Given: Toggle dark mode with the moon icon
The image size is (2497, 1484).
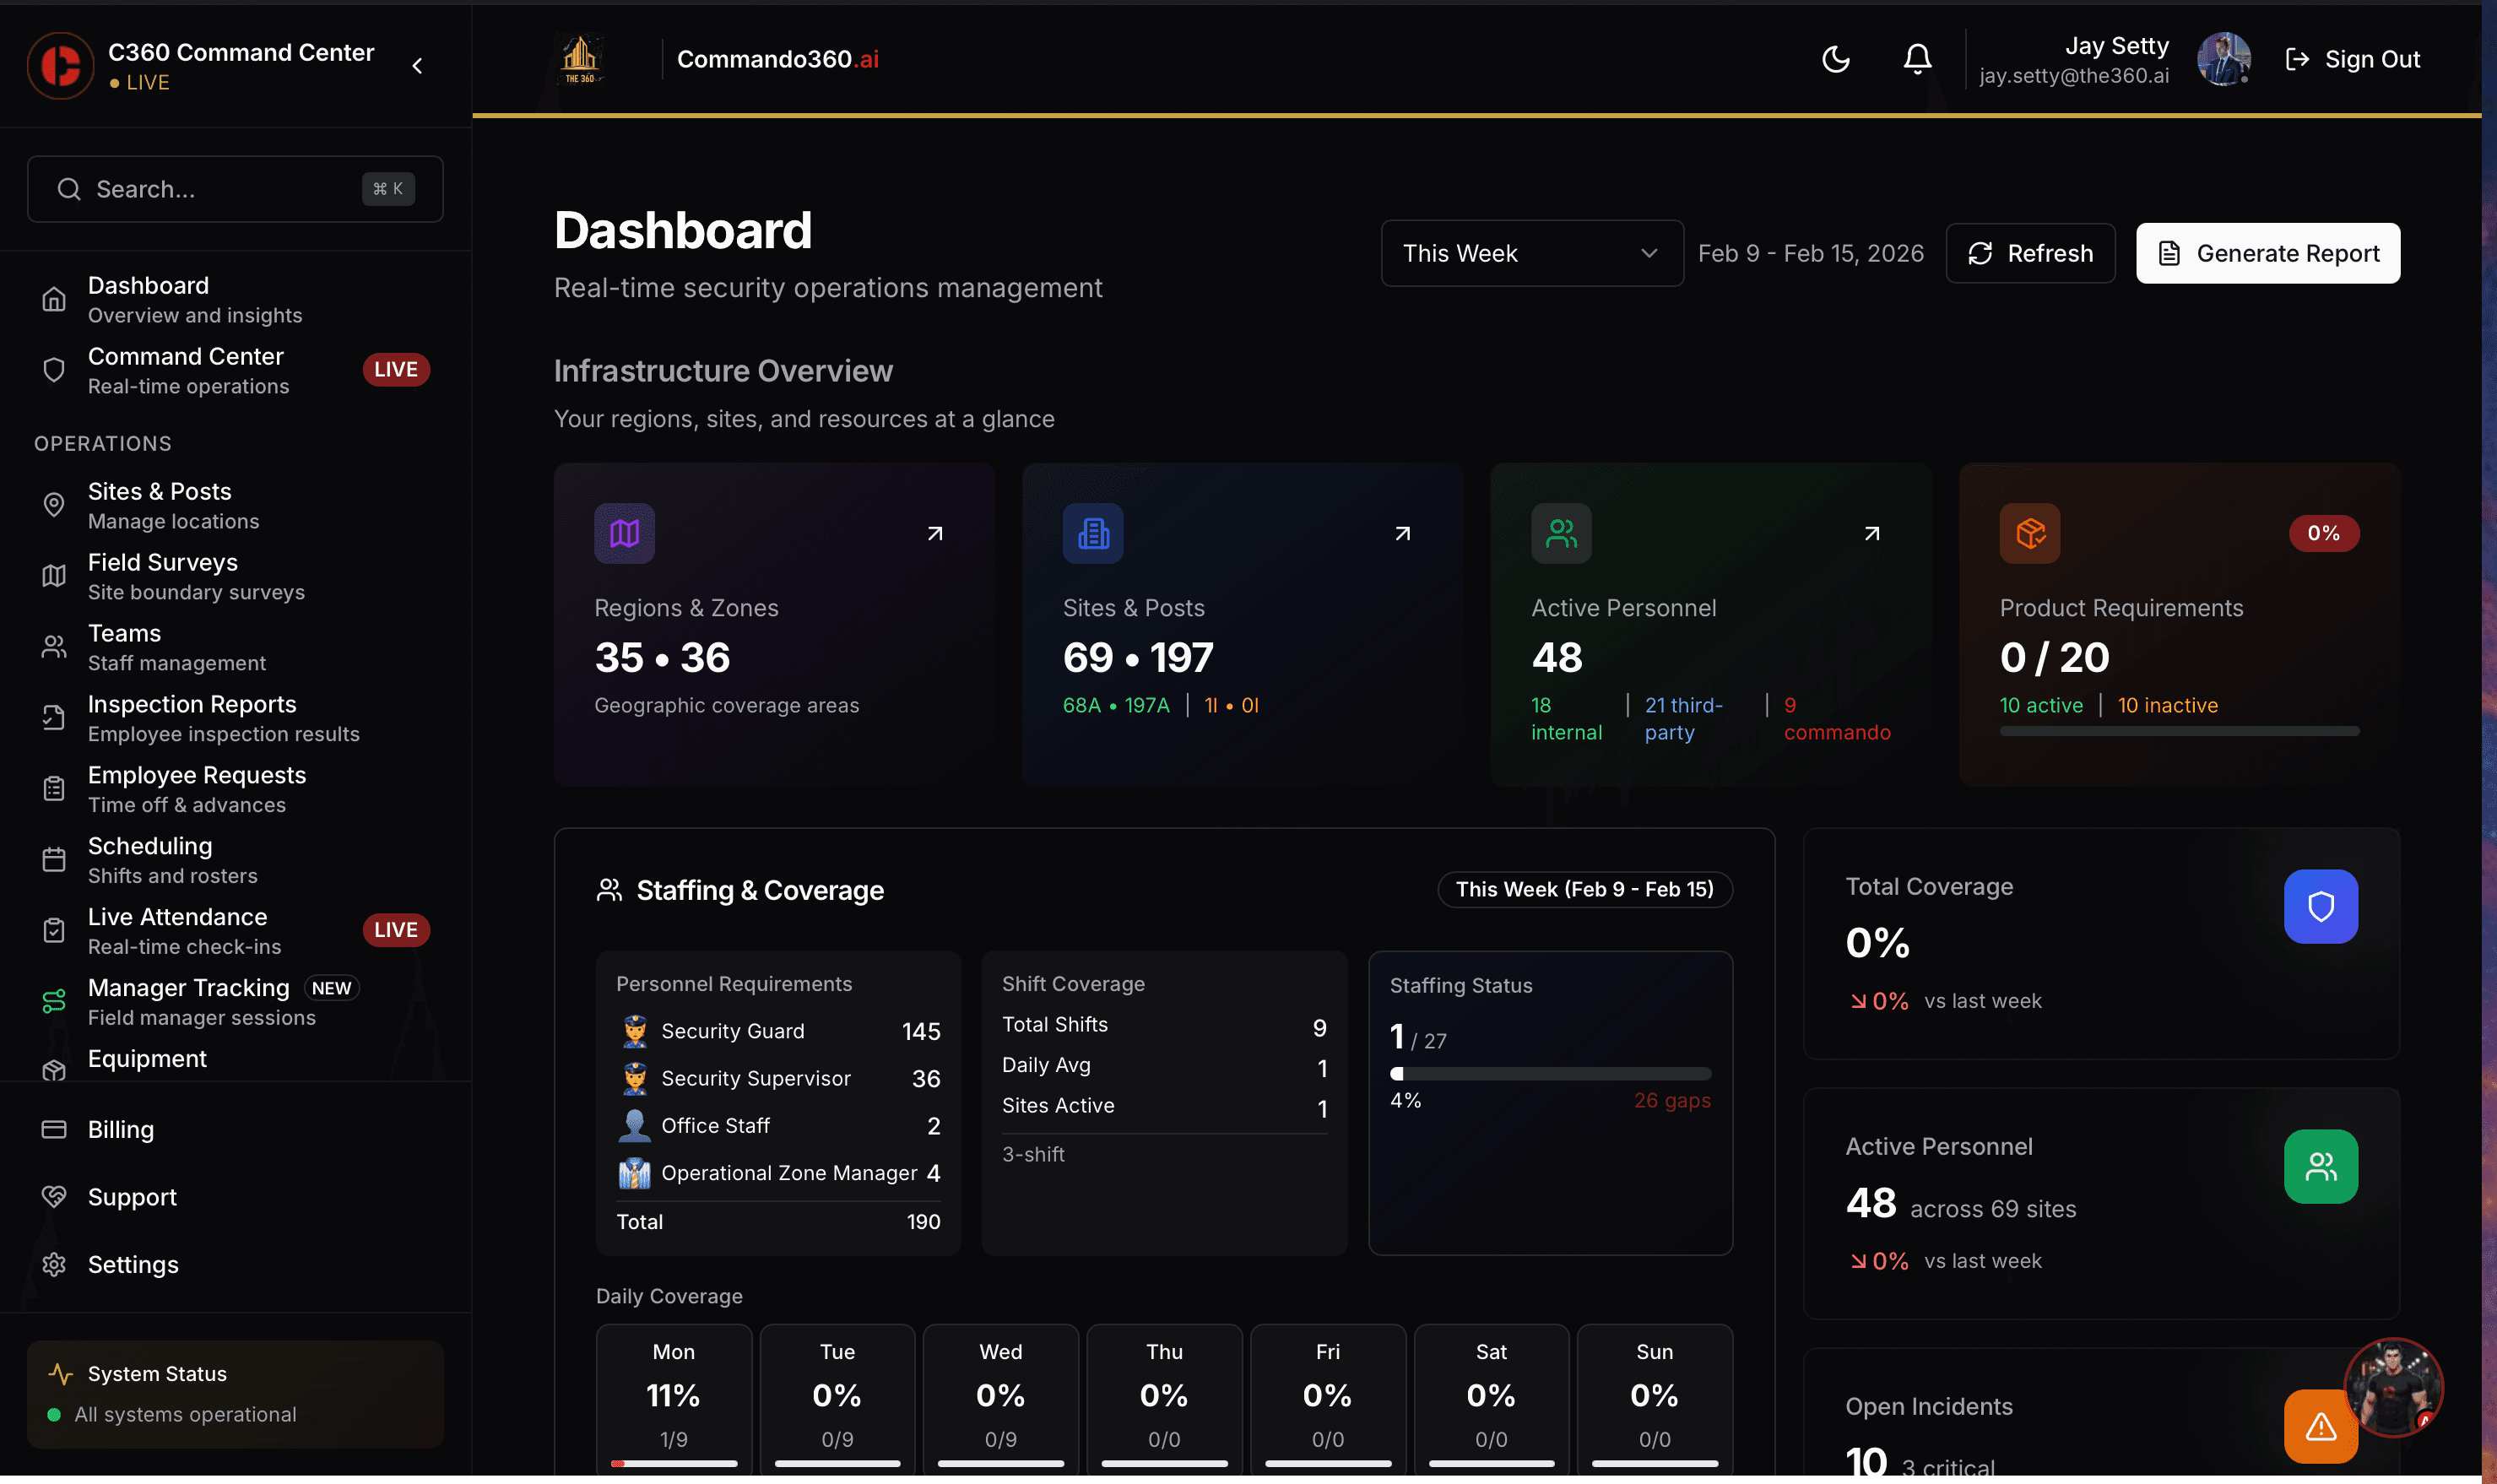Looking at the screenshot, I should click(1835, 59).
